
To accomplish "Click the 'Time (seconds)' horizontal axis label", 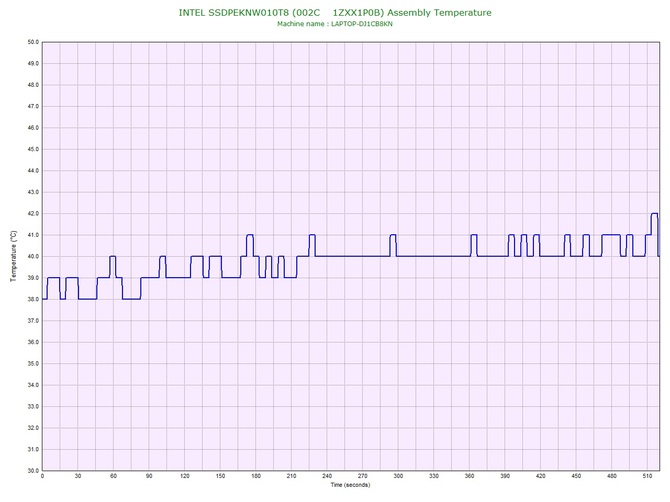I will click(350, 485).
